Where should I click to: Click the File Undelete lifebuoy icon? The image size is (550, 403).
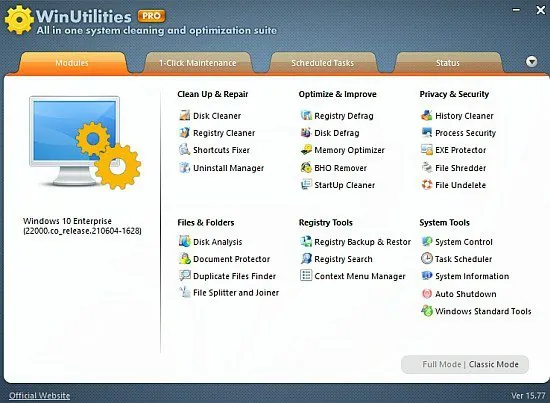pos(427,185)
